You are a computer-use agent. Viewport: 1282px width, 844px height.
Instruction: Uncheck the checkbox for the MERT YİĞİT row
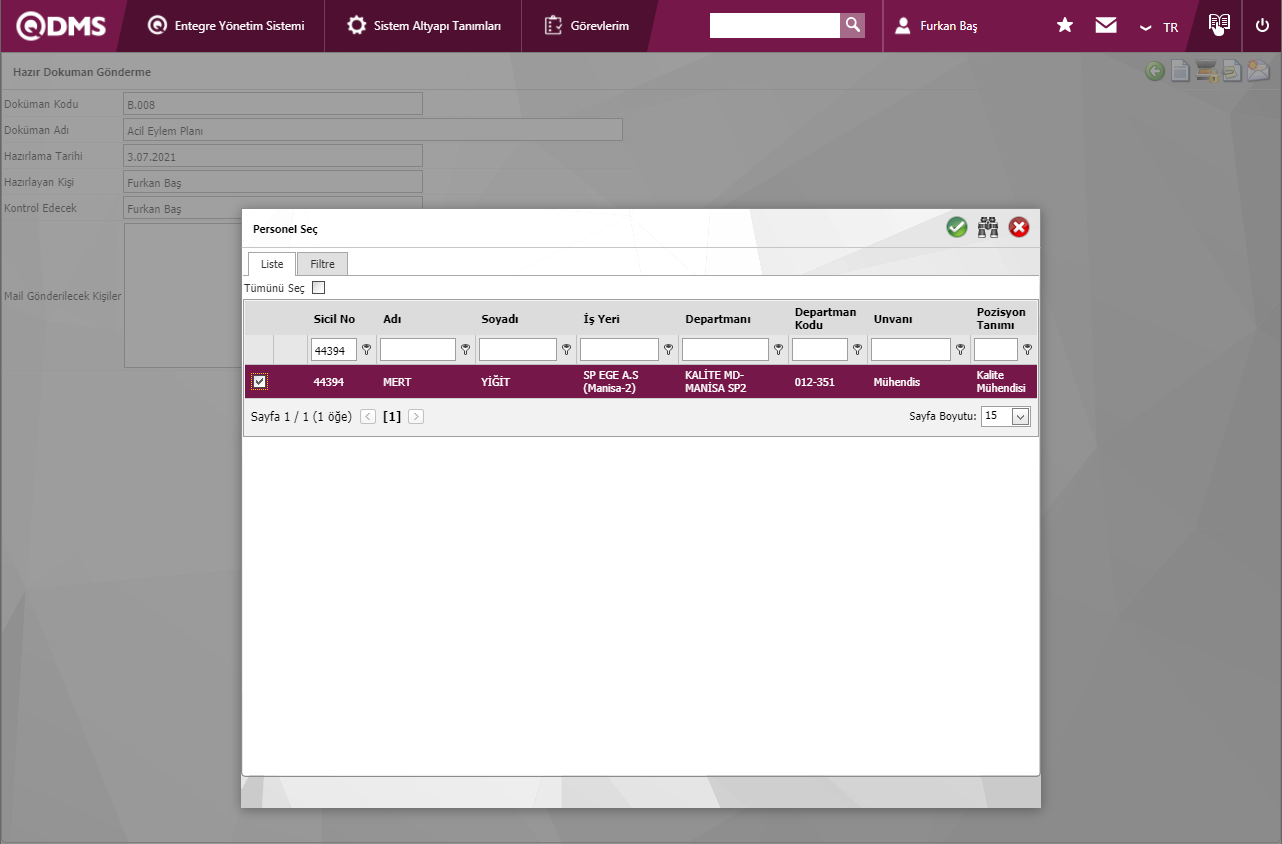tap(260, 381)
